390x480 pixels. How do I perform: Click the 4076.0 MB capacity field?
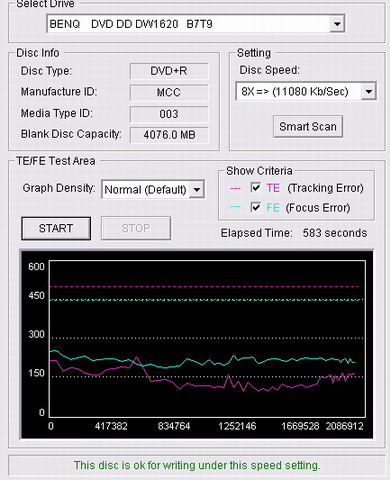(x=169, y=135)
